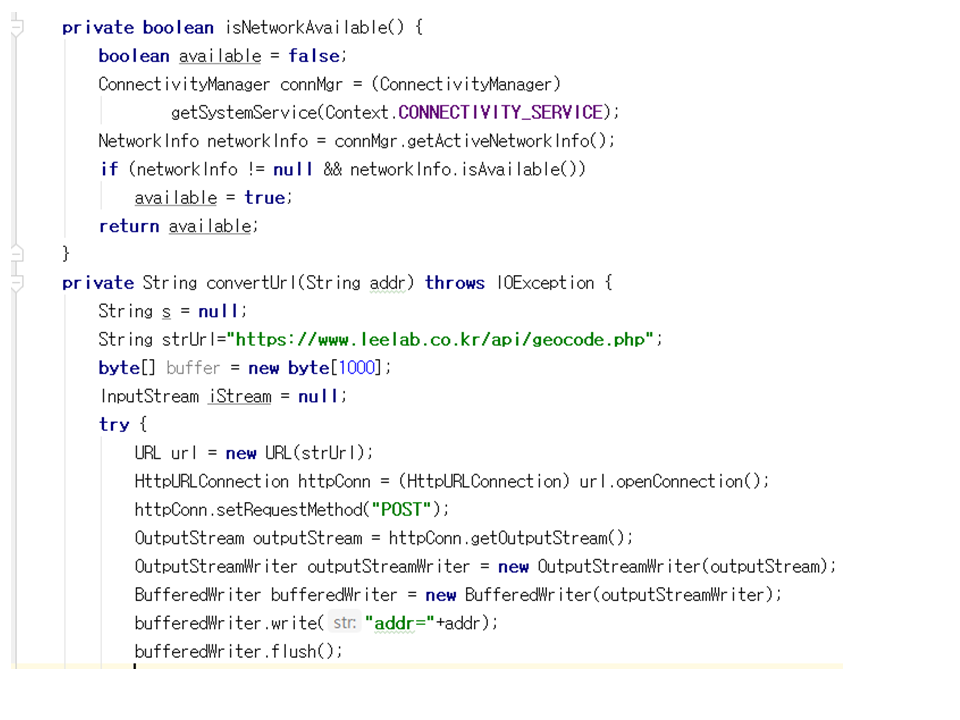
Task: Collapse the isNetworkAvailable method fold marker
Action: pos(16,29)
